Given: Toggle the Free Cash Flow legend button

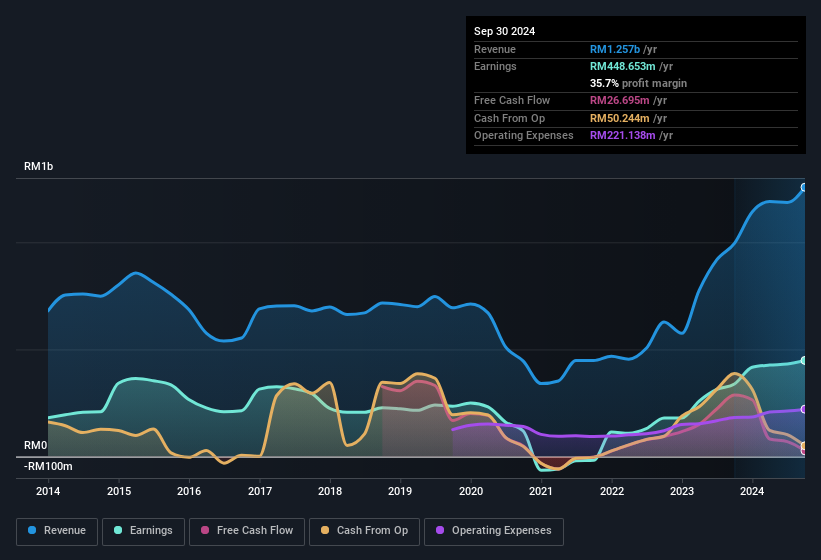Looking at the screenshot, I should [x=247, y=531].
